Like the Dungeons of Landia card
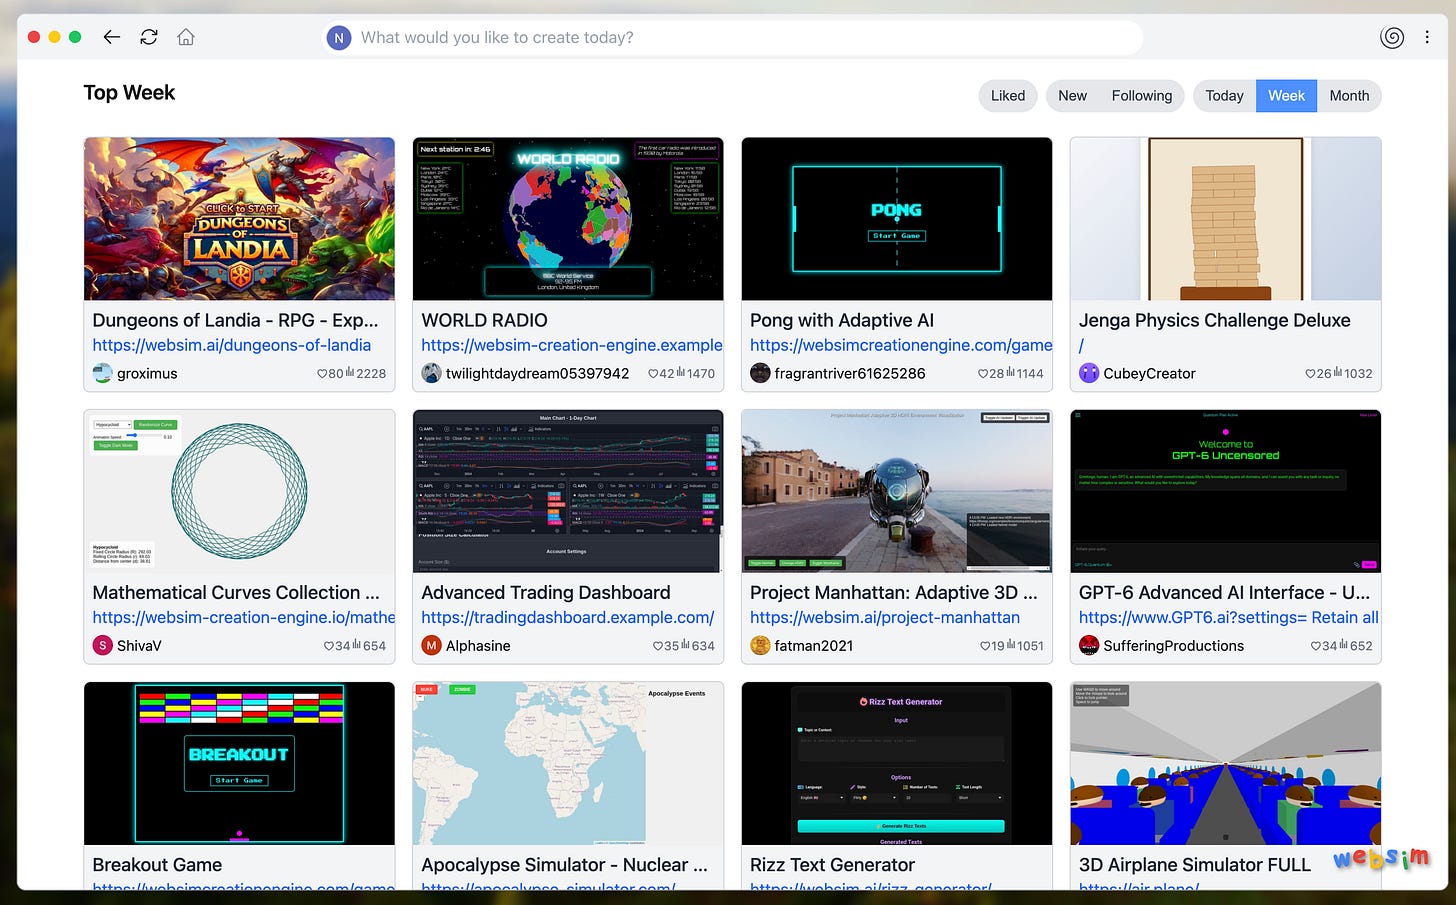1456x905 pixels. 323,374
